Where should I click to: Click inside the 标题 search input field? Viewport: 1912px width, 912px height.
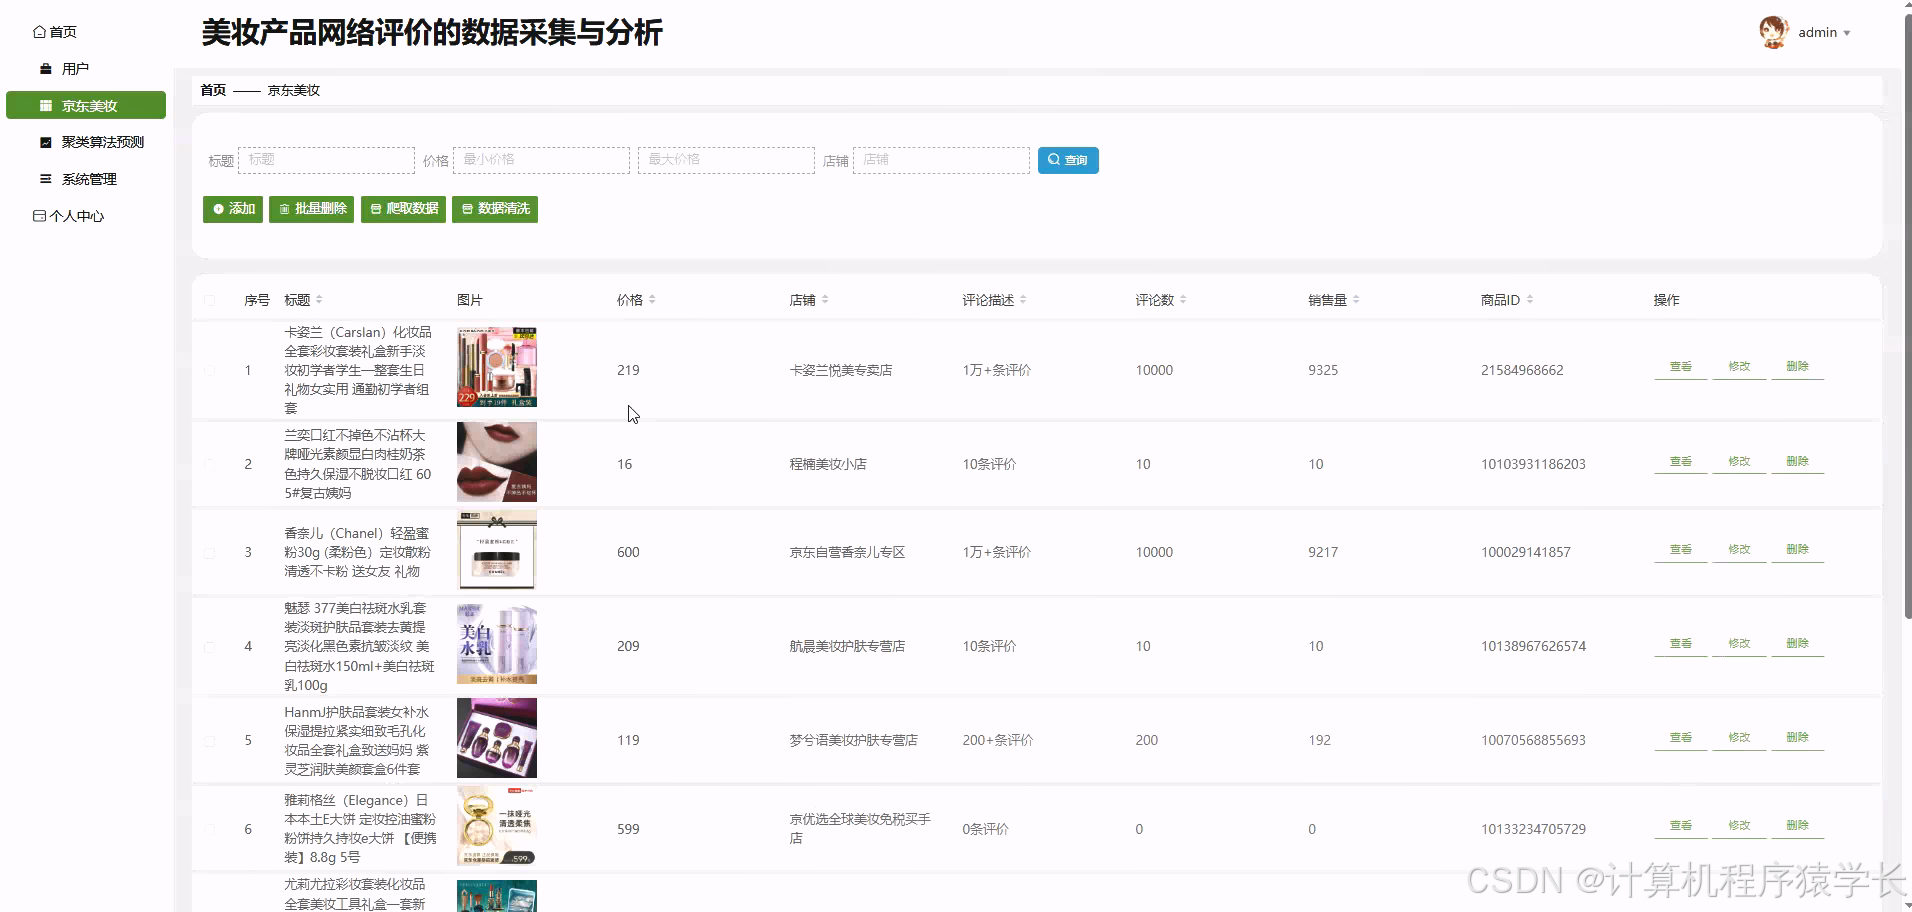coord(326,160)
